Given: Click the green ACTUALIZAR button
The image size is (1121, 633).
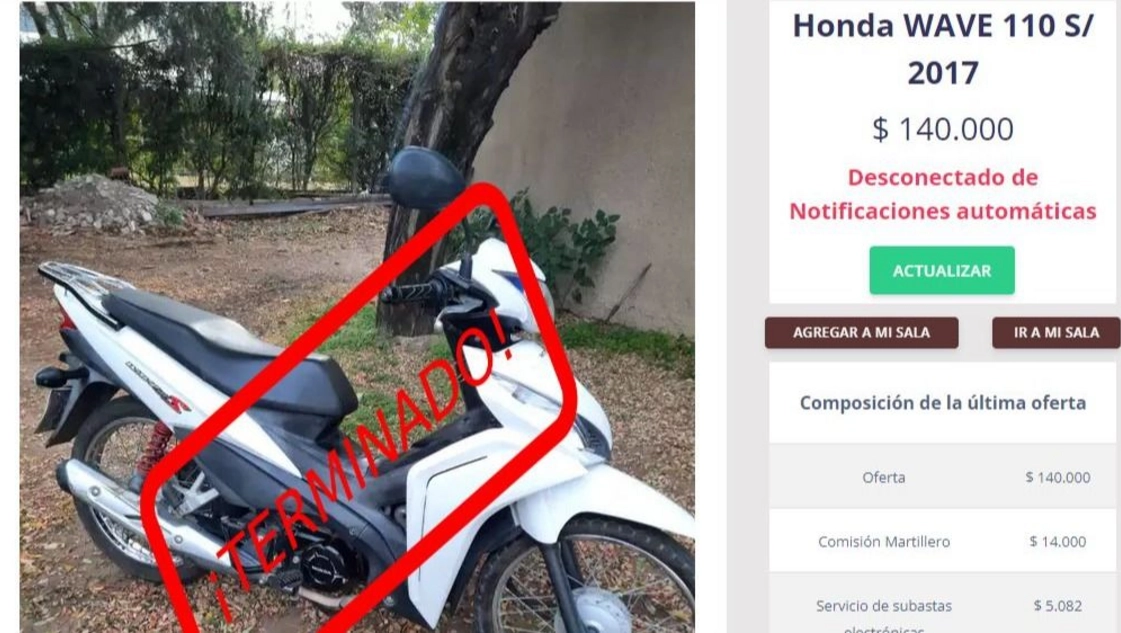Looking at the screenshot, I should point(942,270).
